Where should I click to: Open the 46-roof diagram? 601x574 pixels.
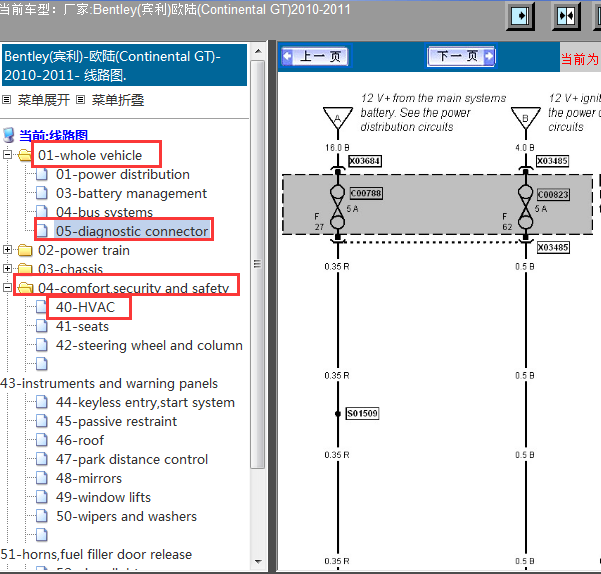[x=80, y=440]
